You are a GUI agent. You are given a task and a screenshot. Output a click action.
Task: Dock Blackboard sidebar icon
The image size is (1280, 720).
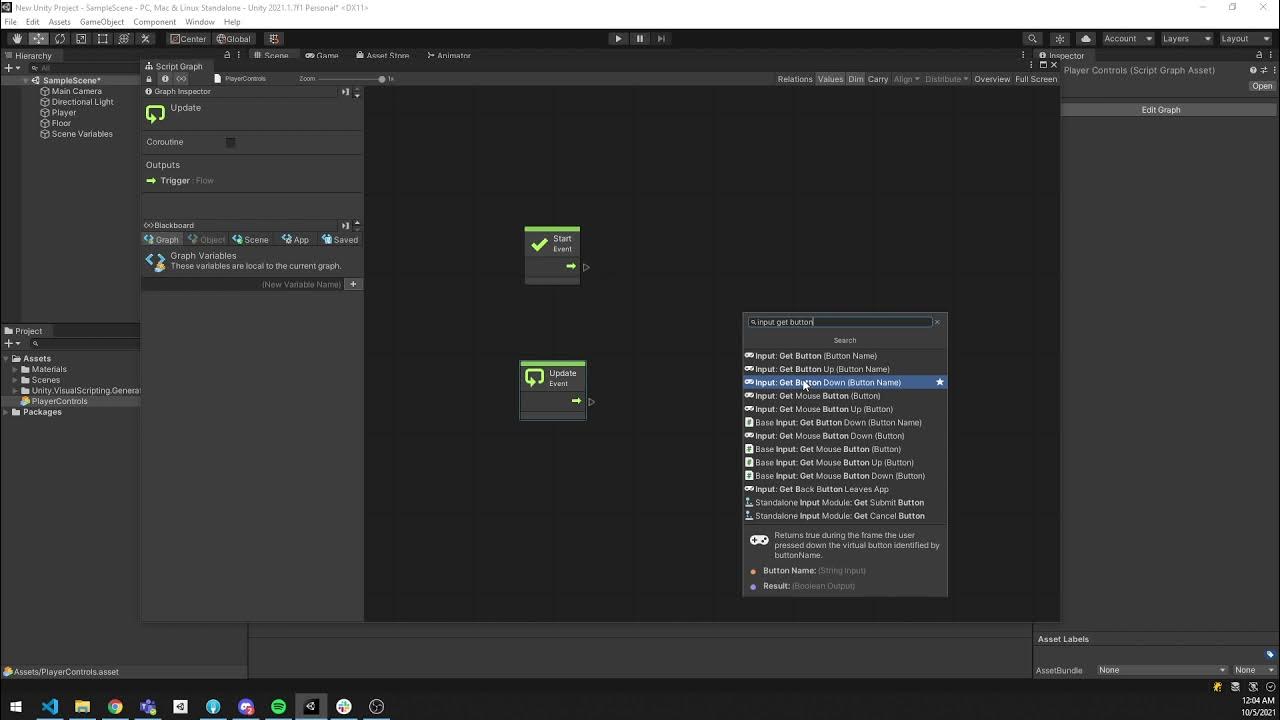tap(345, 225)
